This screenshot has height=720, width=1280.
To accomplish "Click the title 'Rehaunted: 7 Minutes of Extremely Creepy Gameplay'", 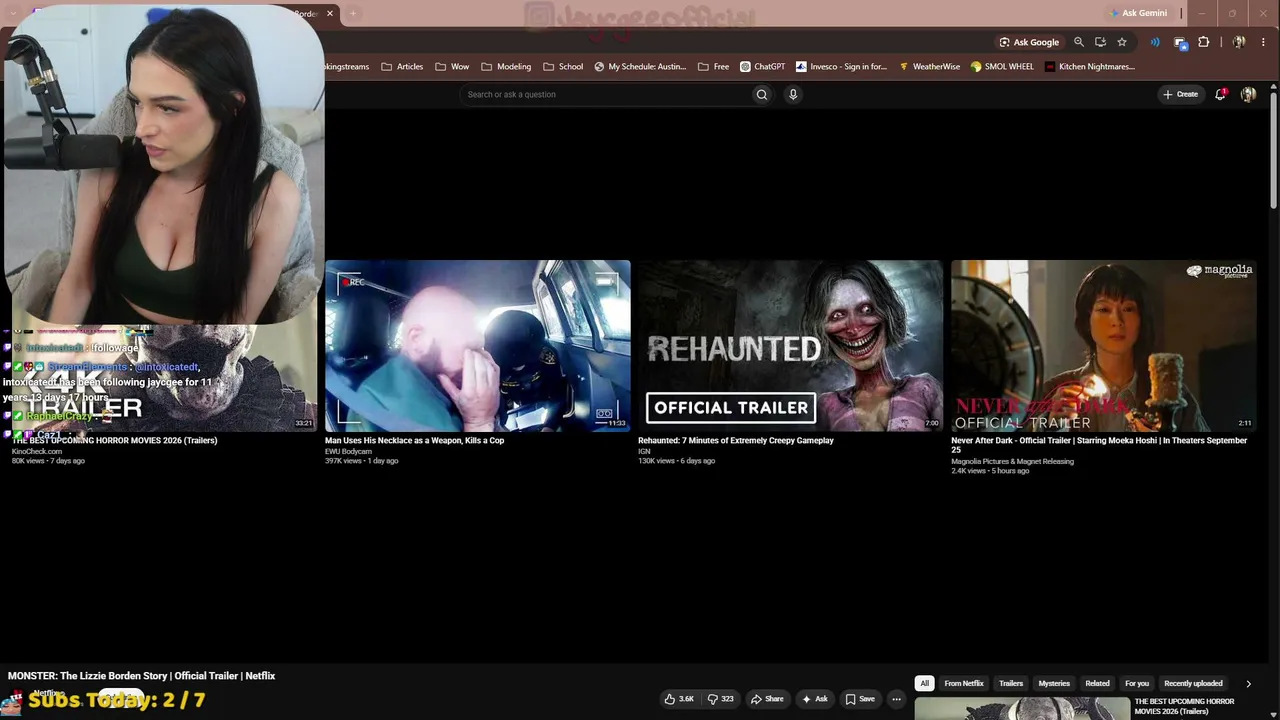I will 736,440.
